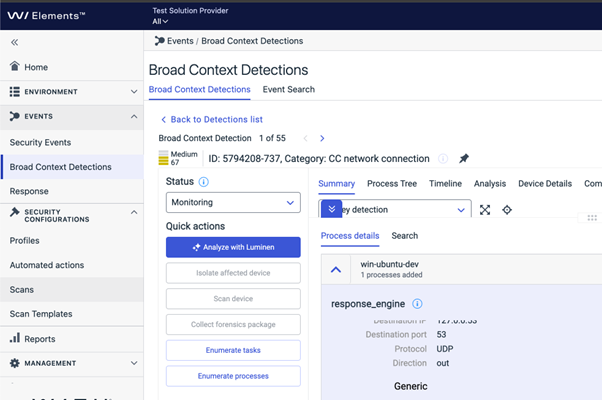Collapse the sidebar with double-chevron icon
This screenshot has width=602, height=400.
[15, 42]
